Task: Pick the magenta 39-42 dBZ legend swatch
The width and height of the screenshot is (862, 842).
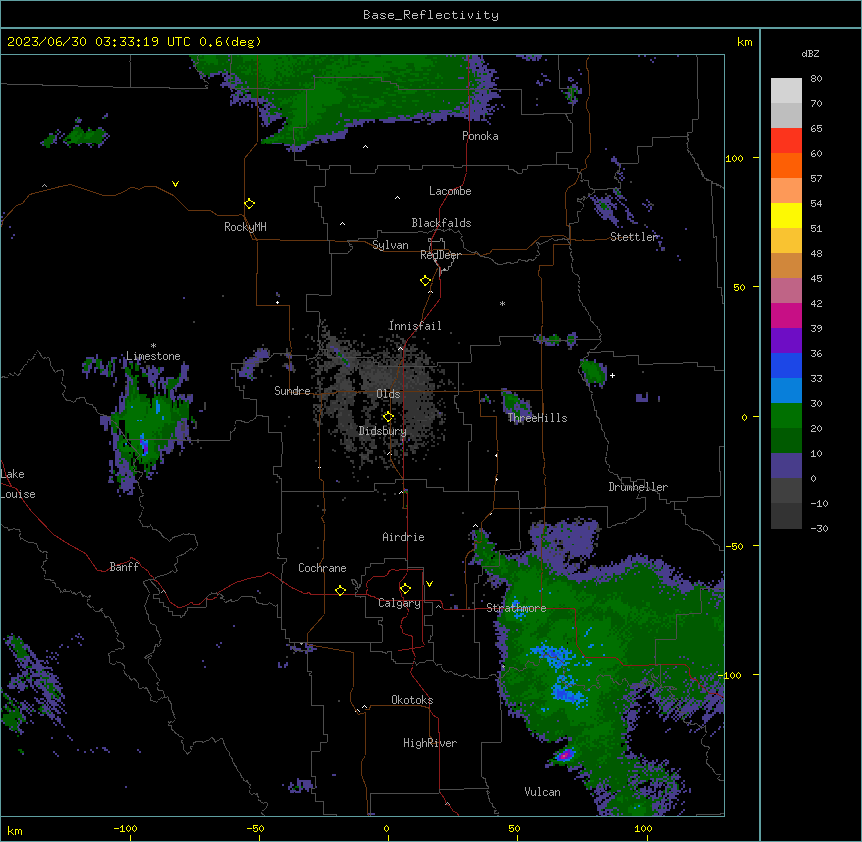Action: tap(786, 315)
